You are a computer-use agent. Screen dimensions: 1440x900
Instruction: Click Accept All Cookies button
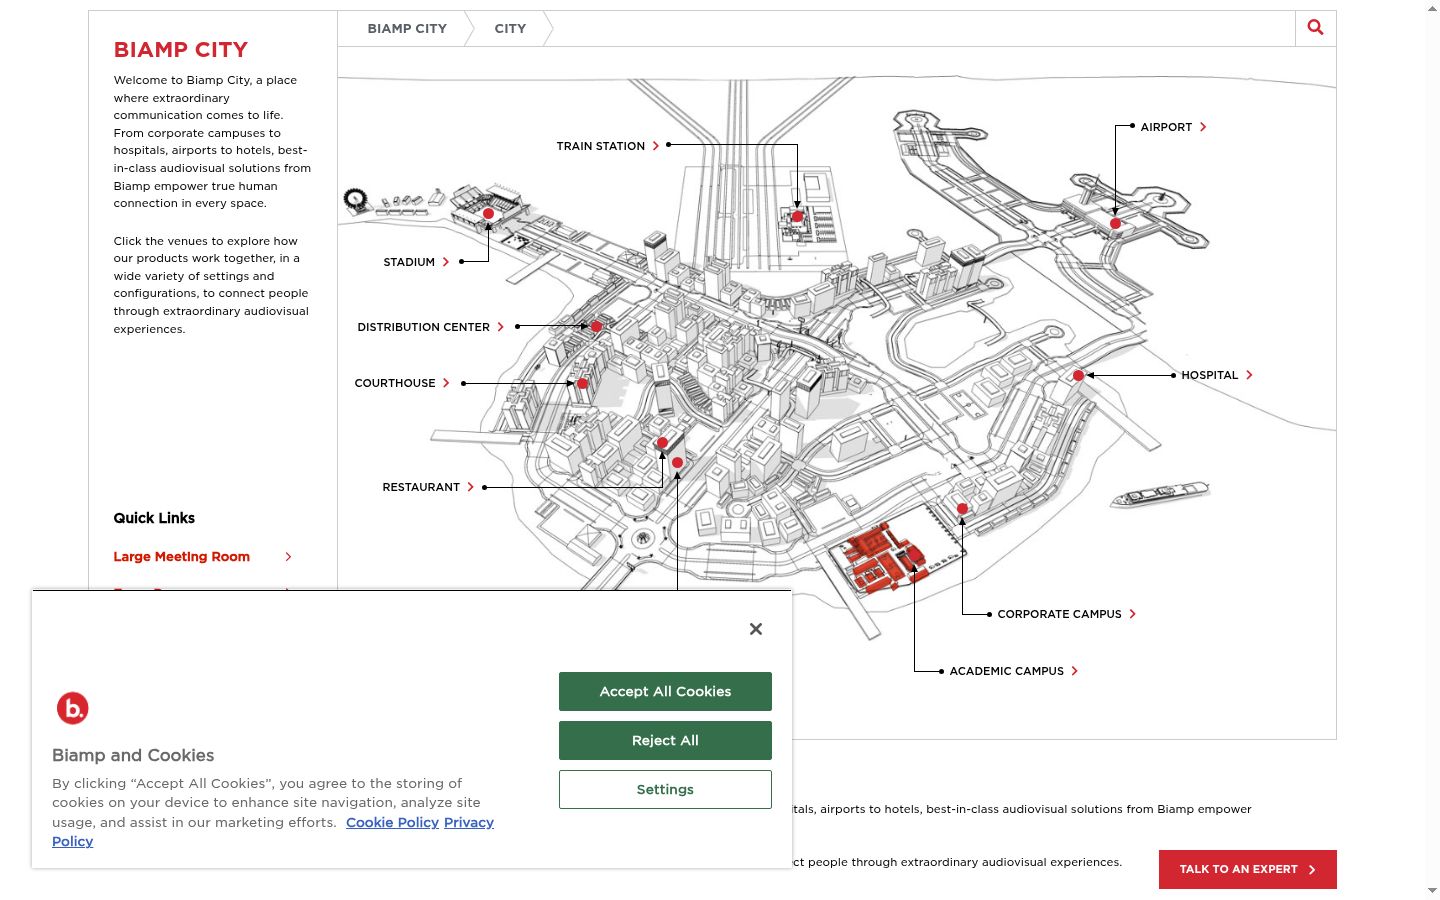tap(665, 691)
